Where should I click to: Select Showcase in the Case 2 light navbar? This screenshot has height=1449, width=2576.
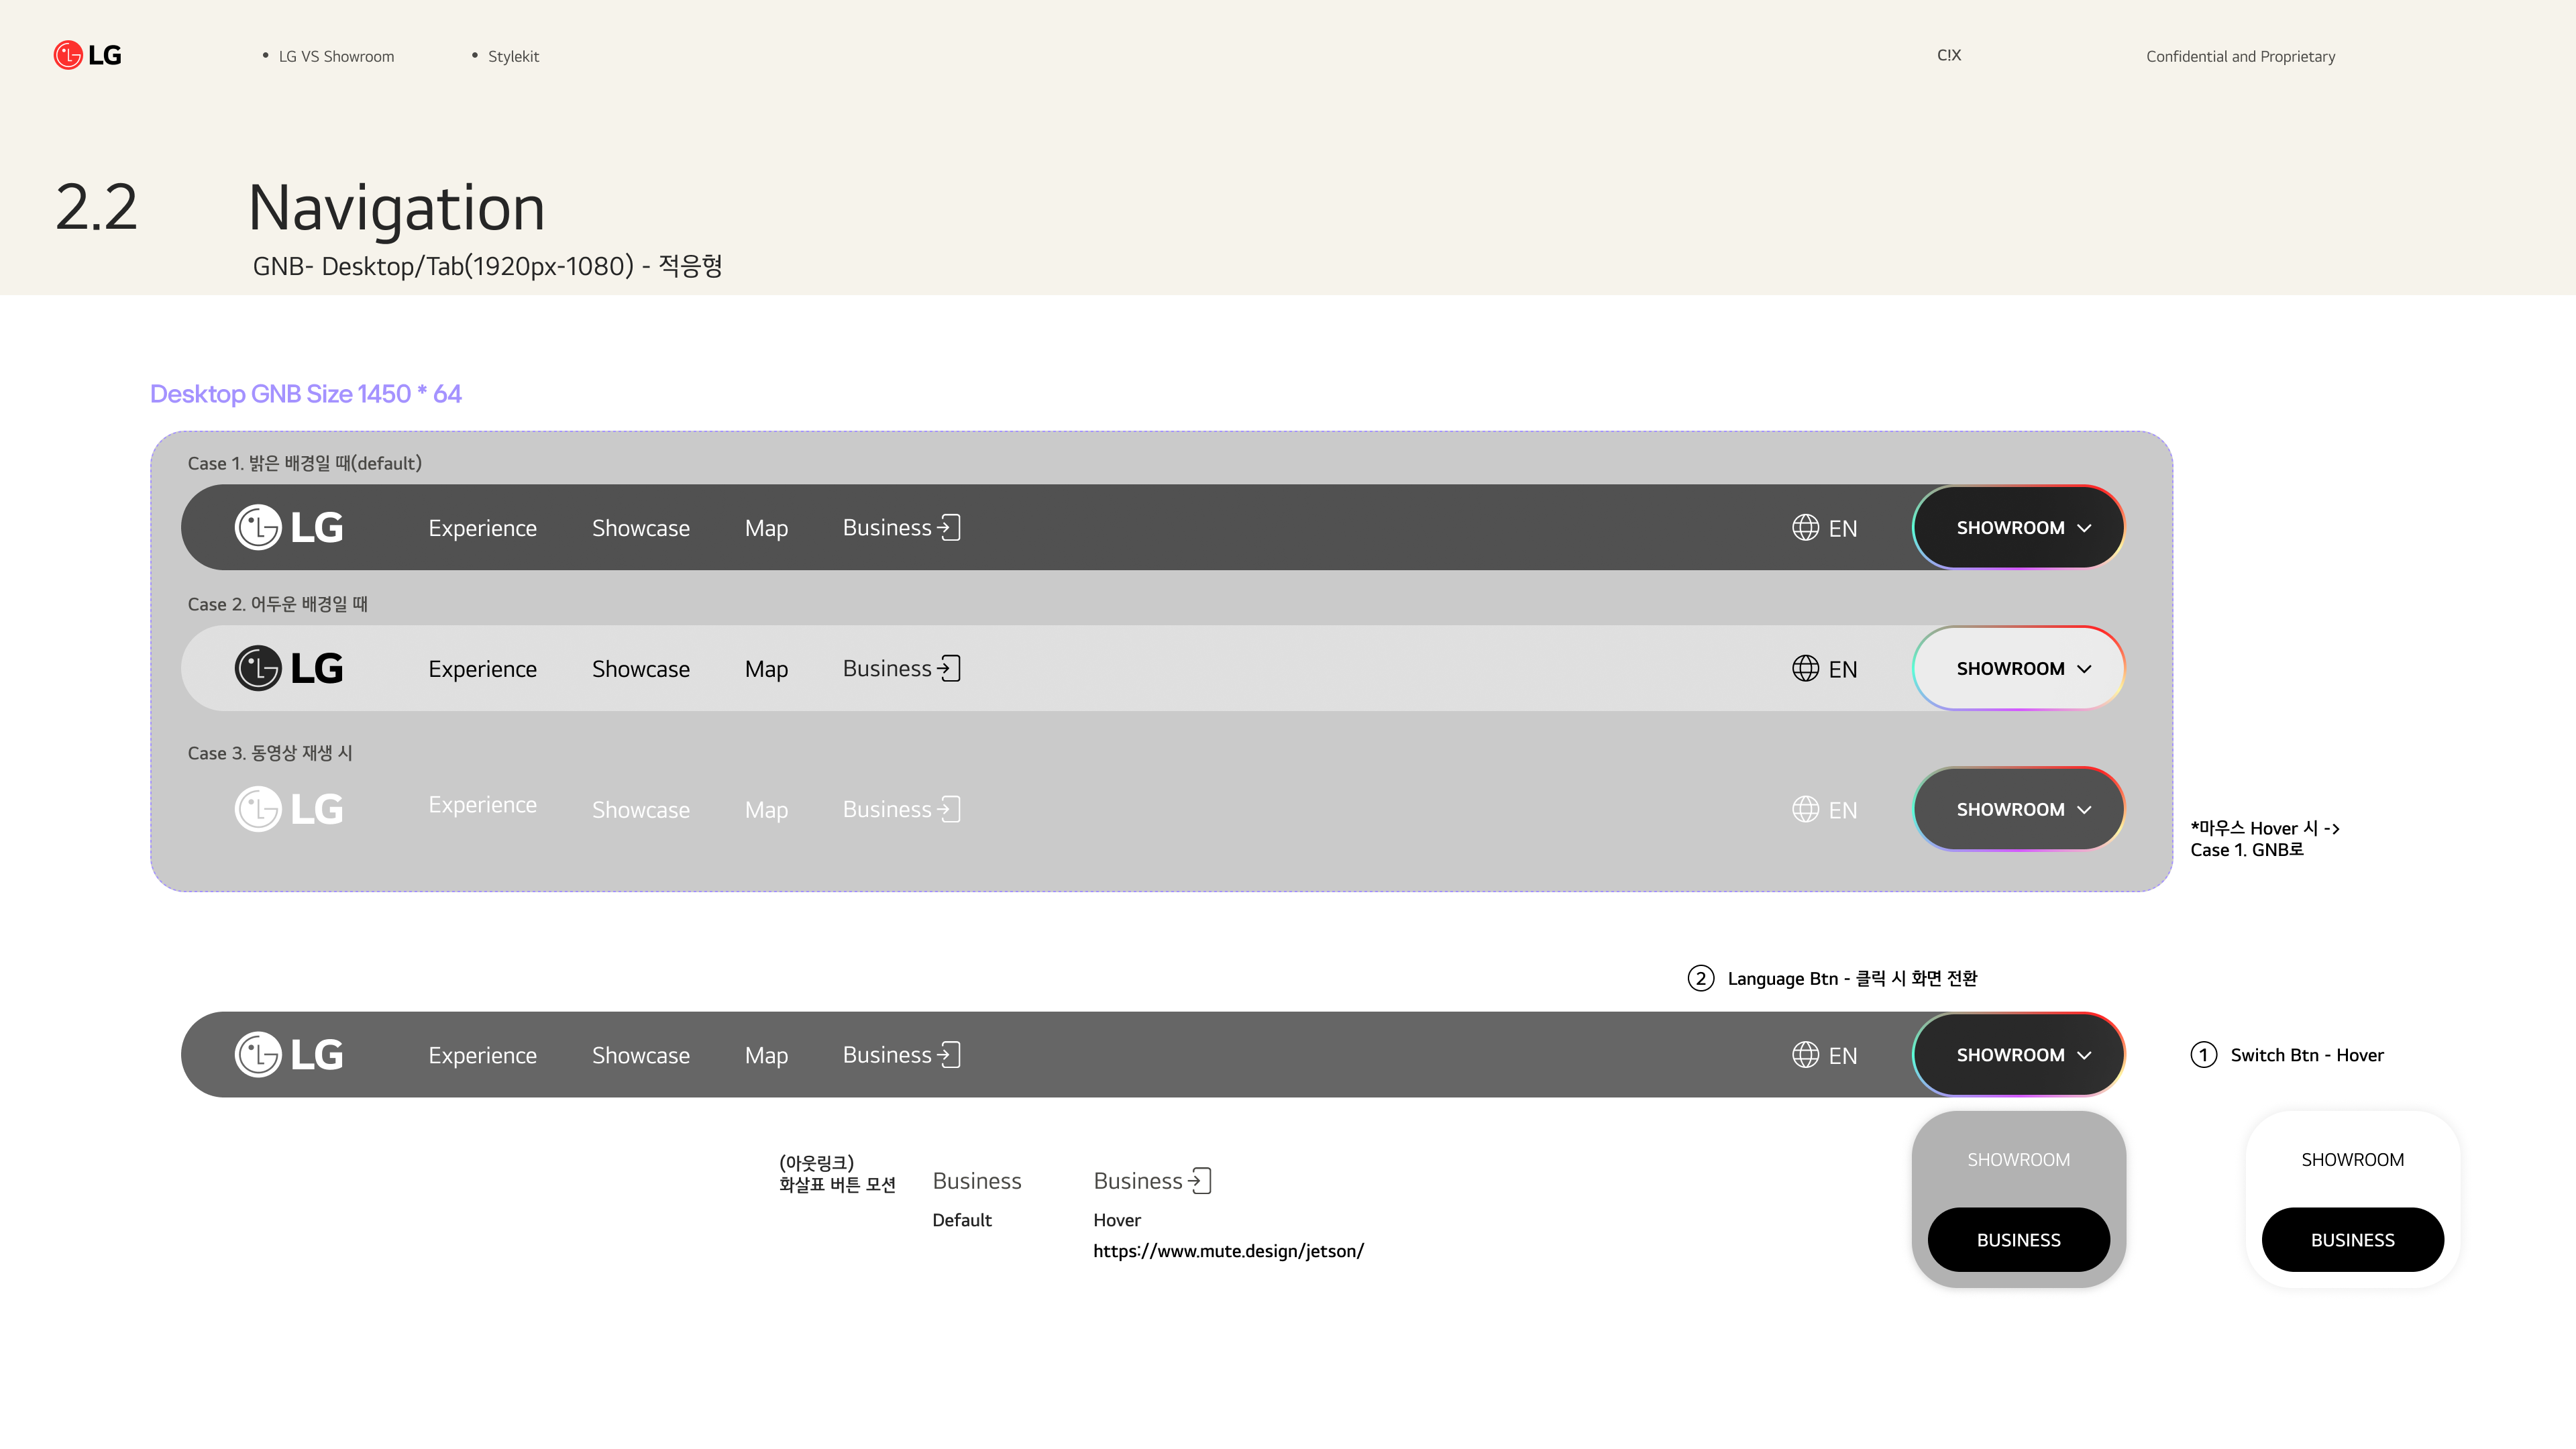(640, 669)
